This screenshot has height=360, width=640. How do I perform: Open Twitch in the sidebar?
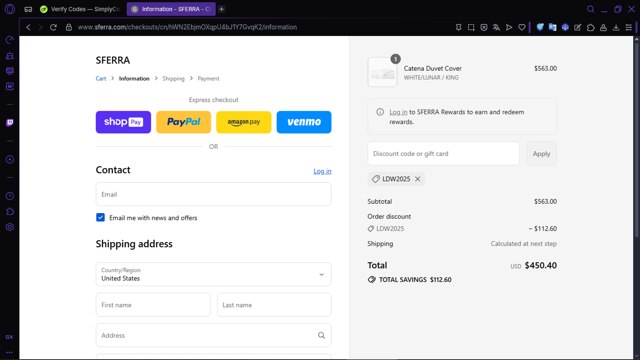[x=10, y=122]
